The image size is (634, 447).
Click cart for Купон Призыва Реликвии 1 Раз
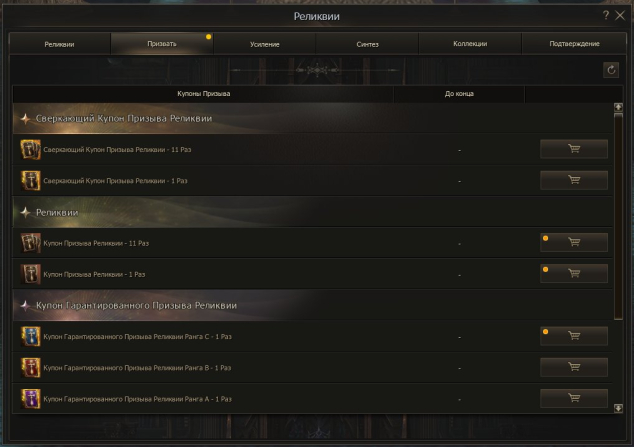click(574, 274)
